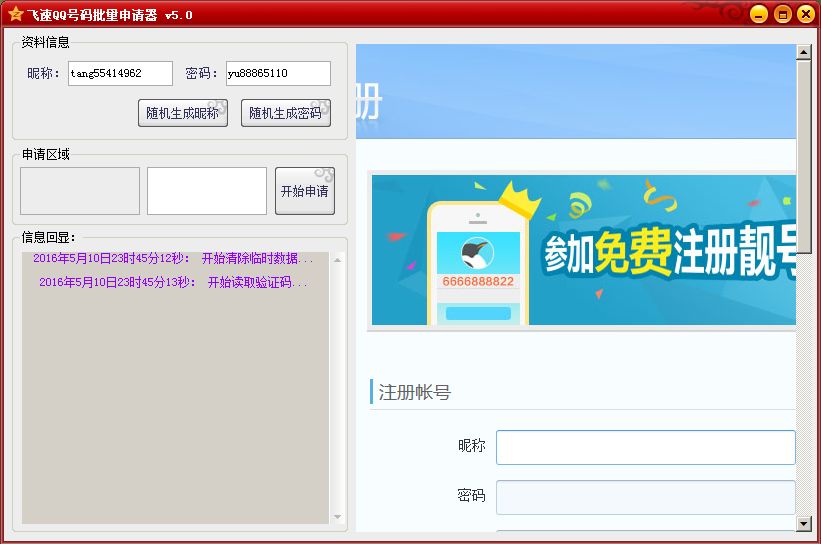Click the 昵称 field containing tang55414962
The width and height of the screenshot is (821, 544).
pyautogui.click(x=120, y=73)
